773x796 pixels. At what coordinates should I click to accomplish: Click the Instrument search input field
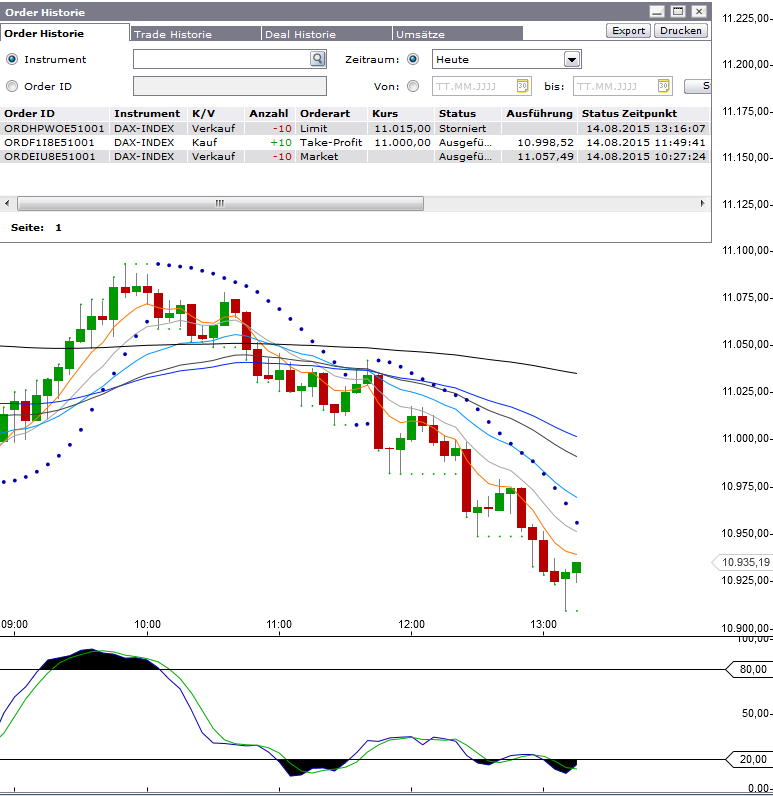(x=220, y=60)
